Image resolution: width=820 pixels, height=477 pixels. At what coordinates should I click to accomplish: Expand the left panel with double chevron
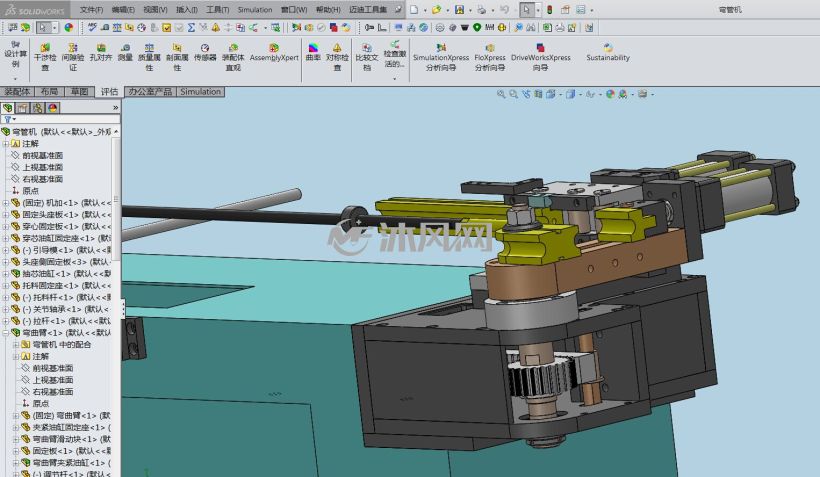click(116, 108)
